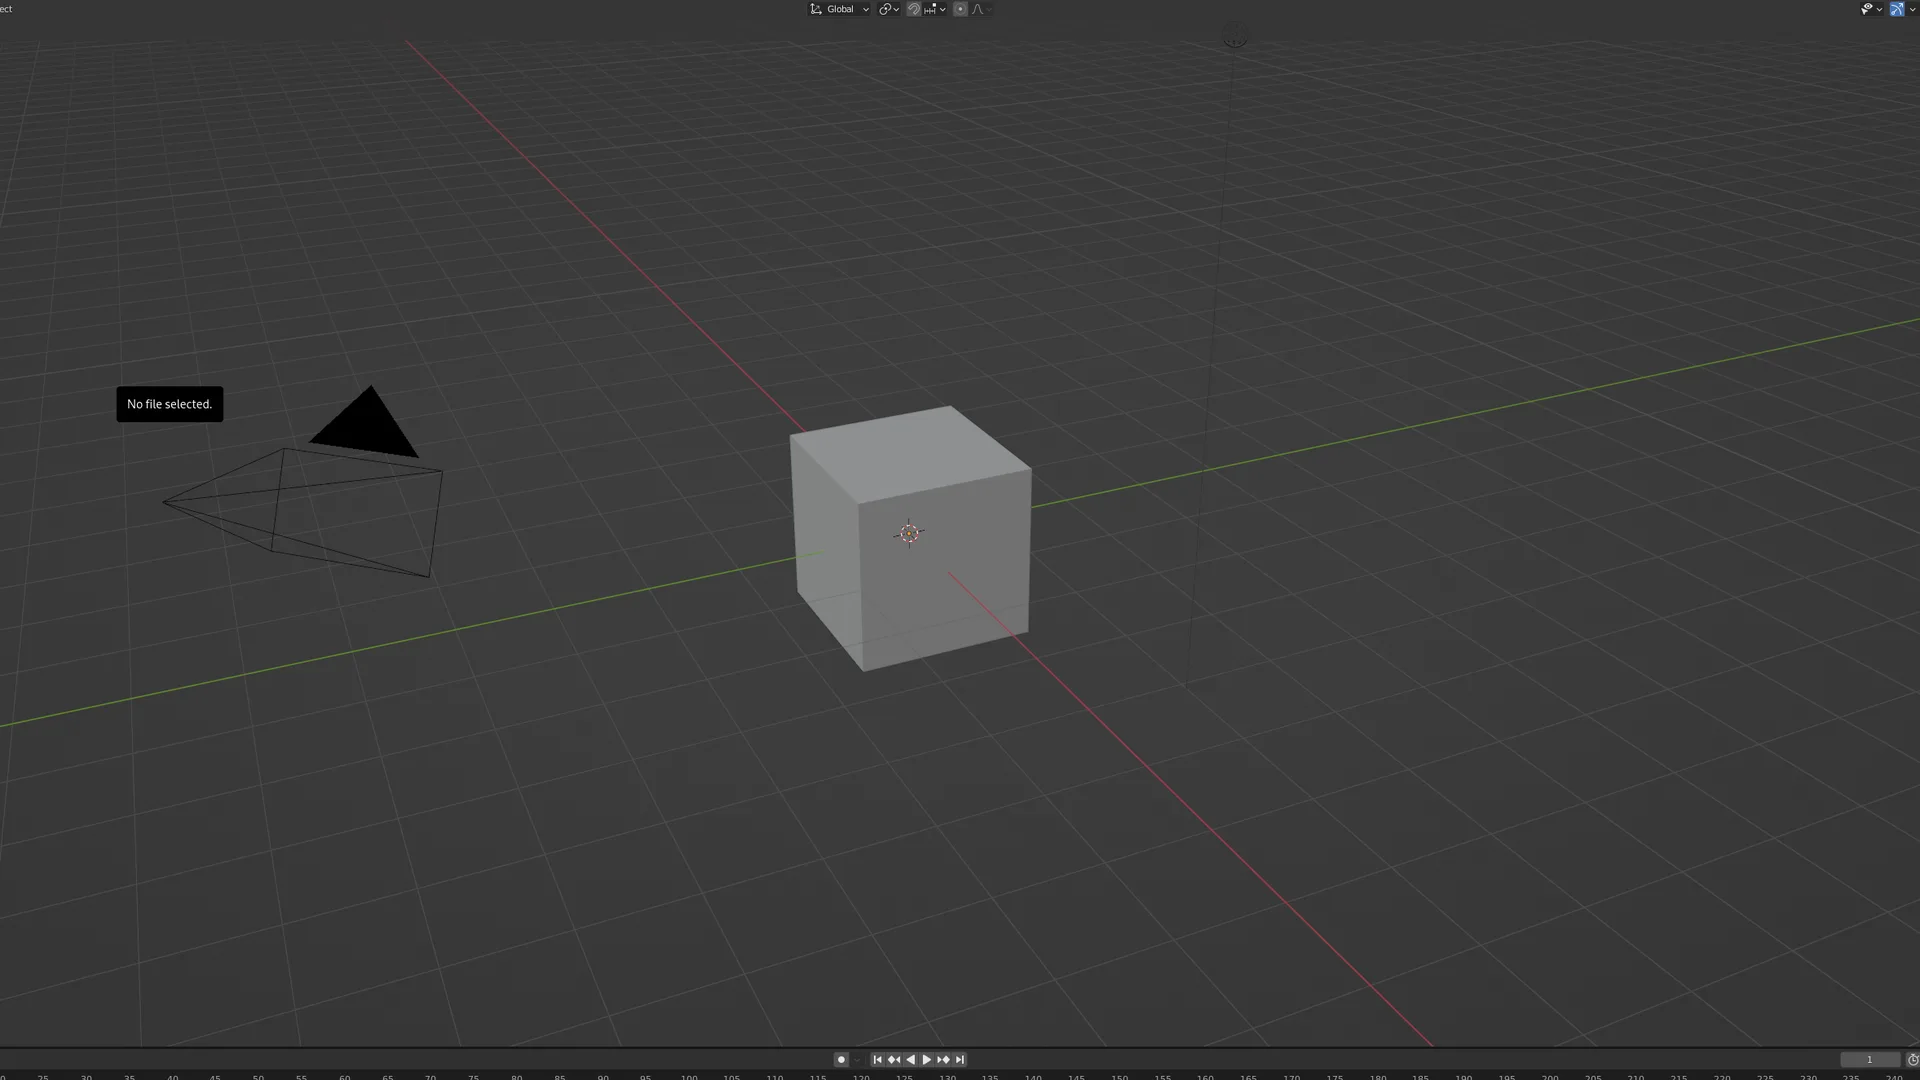Open the pivot point link dropdown
1920x1080 pixels.
(x=889, y=9)
